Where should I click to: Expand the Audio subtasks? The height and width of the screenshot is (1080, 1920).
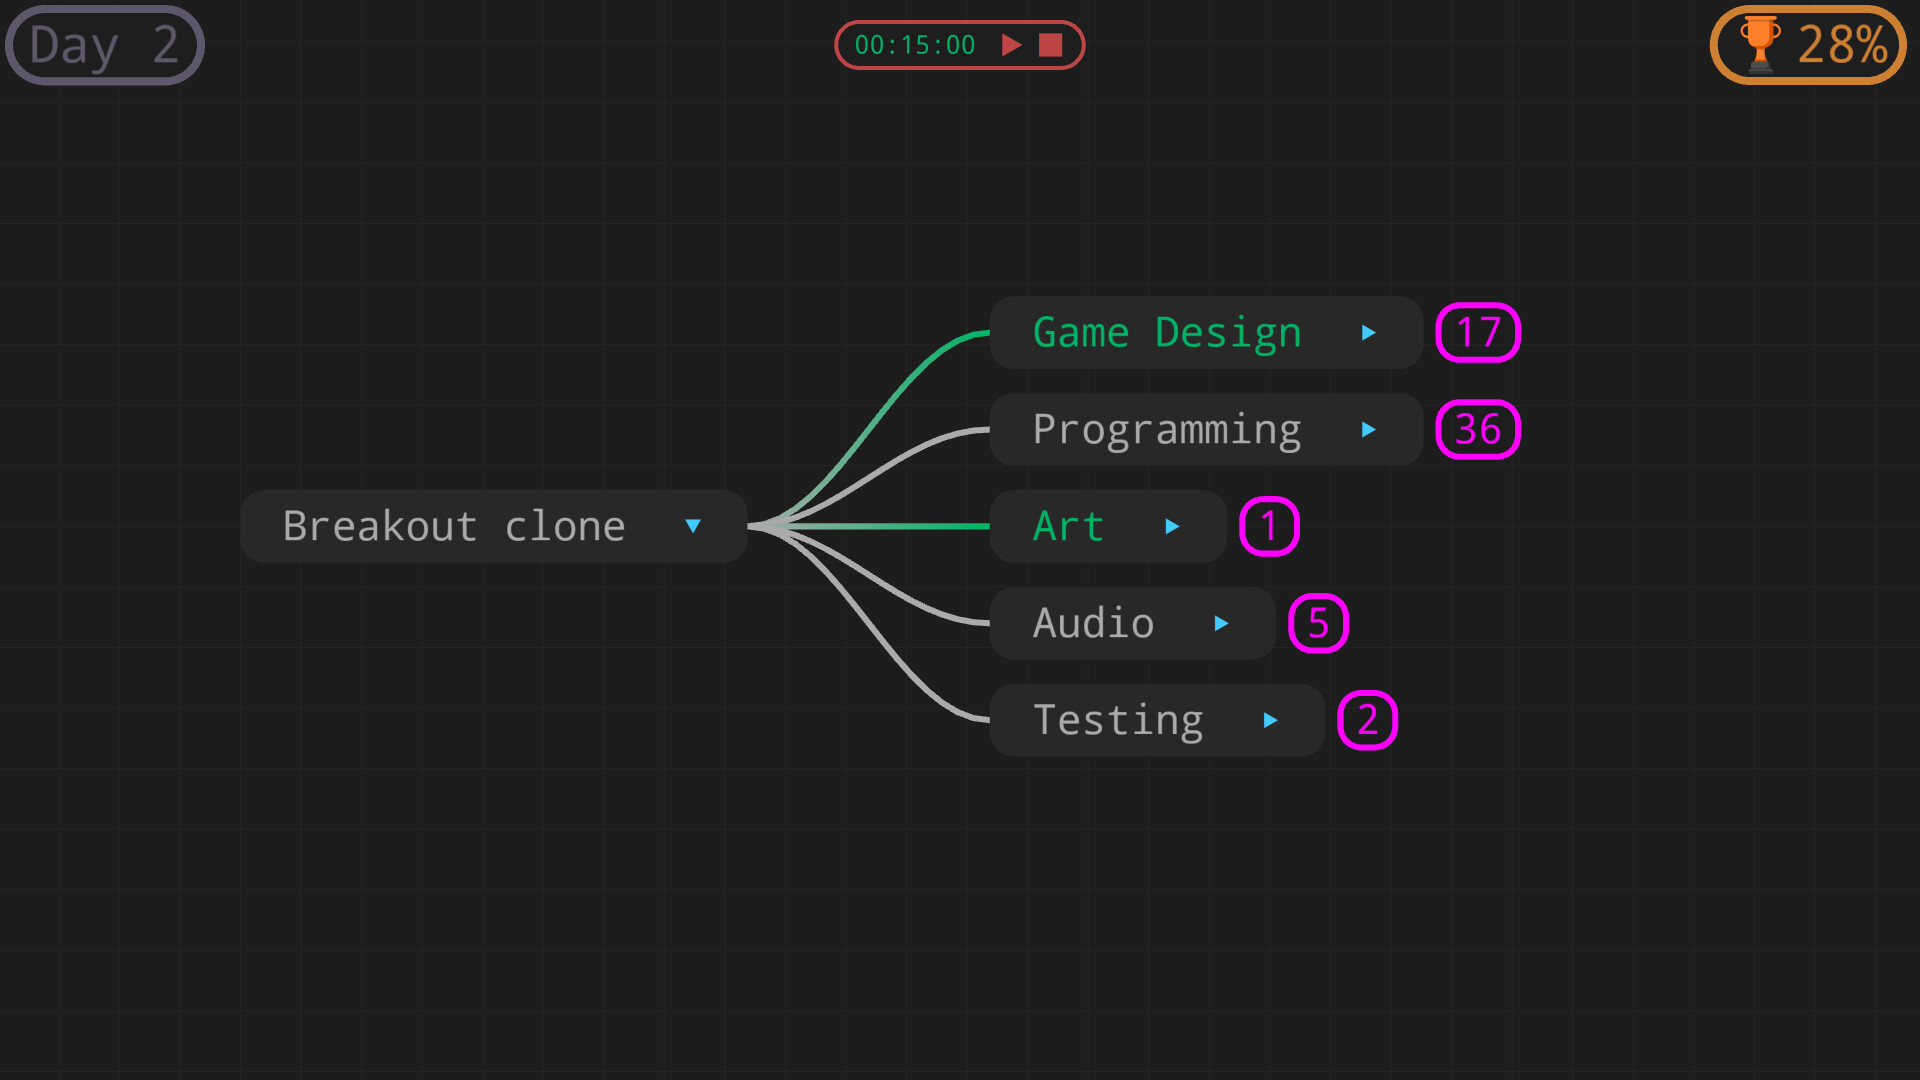[x=1222, y=623]
